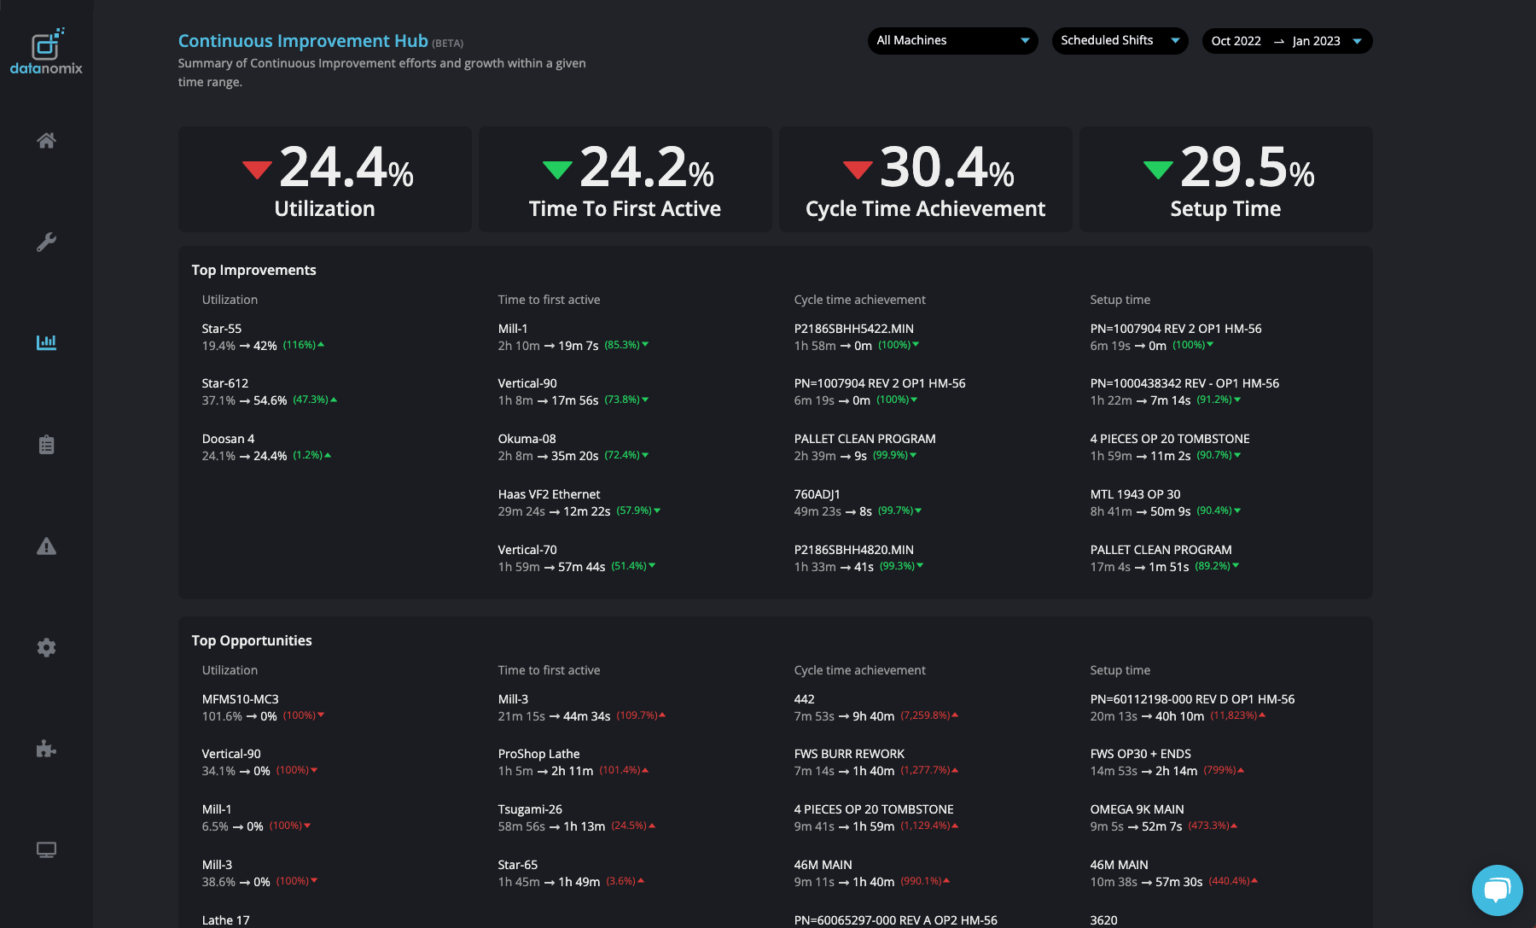
Task: Open the bar chart Reports sidebar icon
Action: tap(46, 341)
